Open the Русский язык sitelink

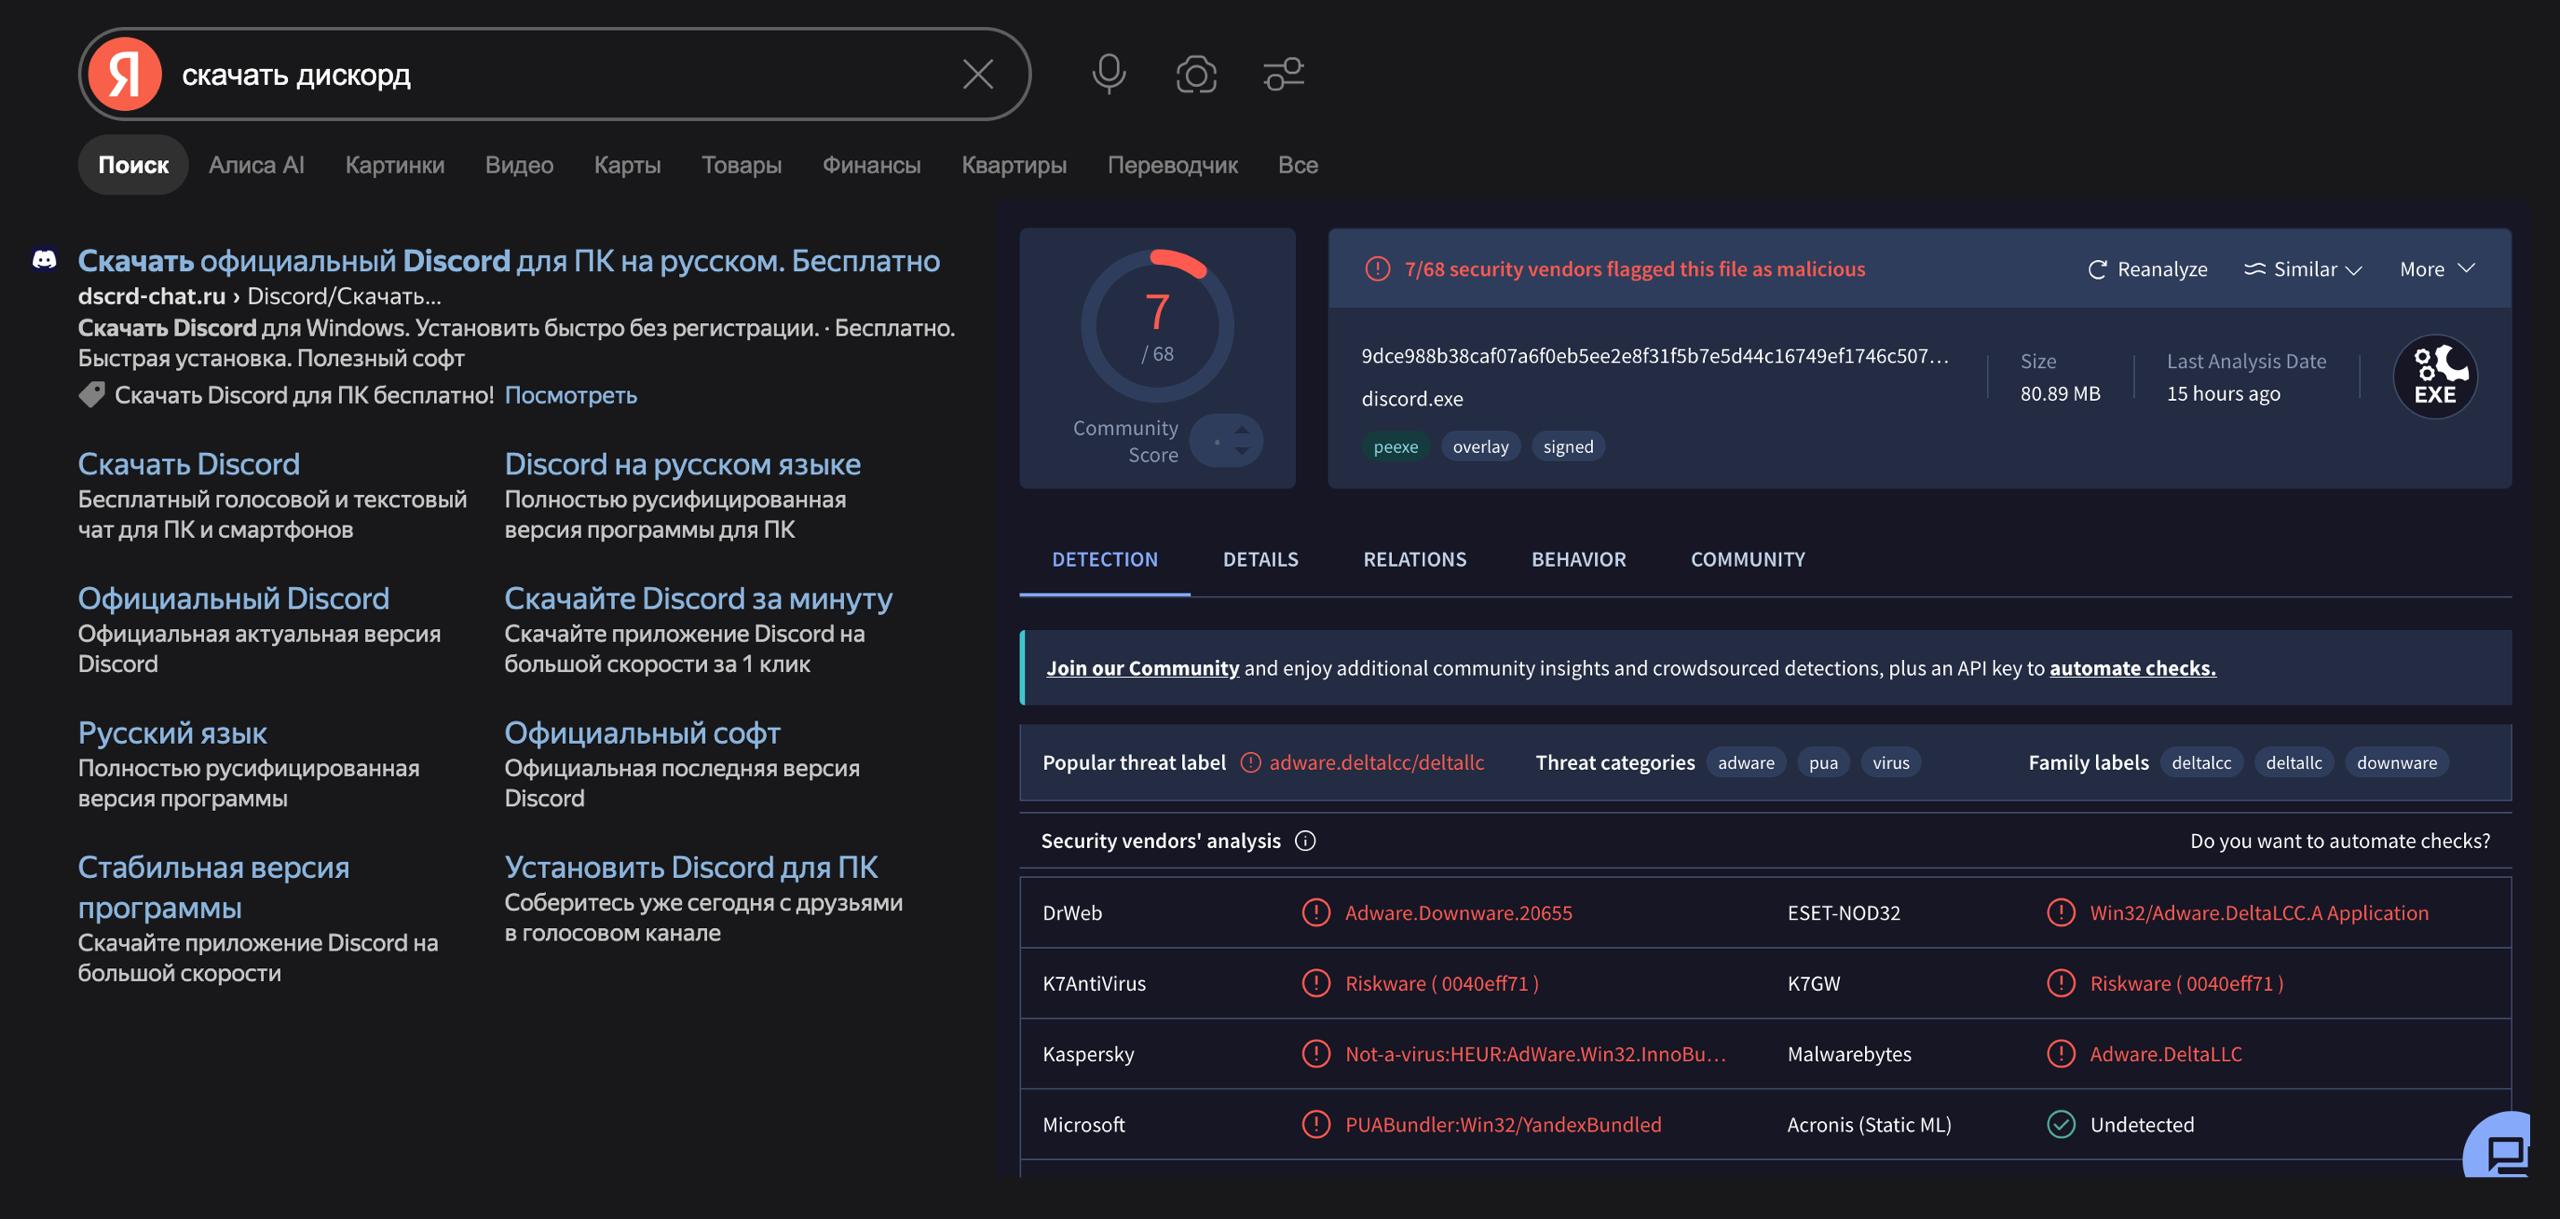click(x=172, y=733)
